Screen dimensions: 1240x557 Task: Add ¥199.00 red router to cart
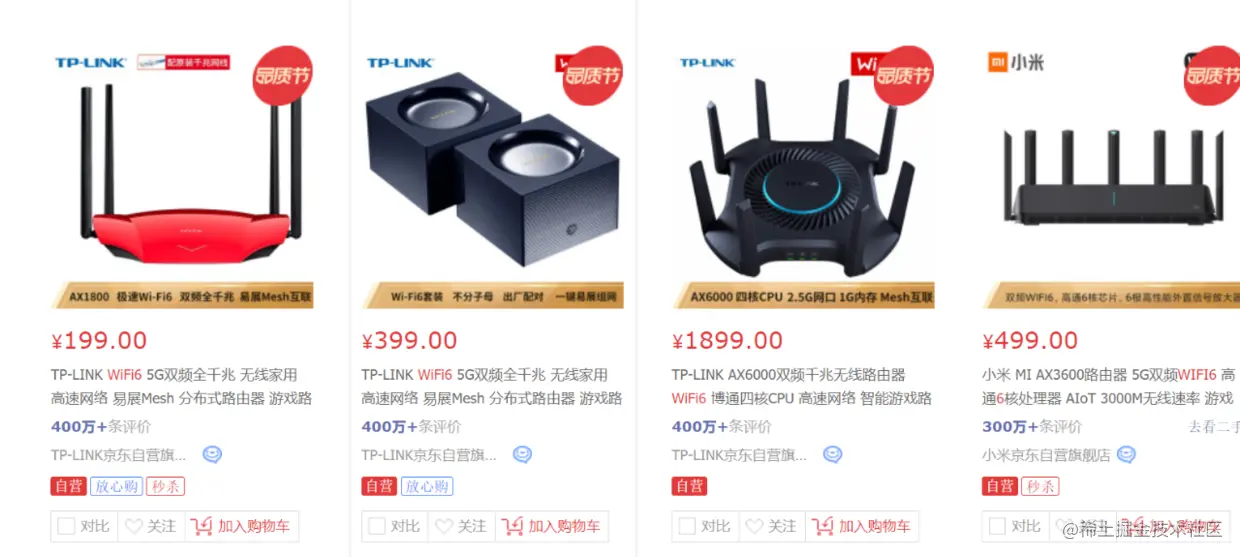point(242,526)
